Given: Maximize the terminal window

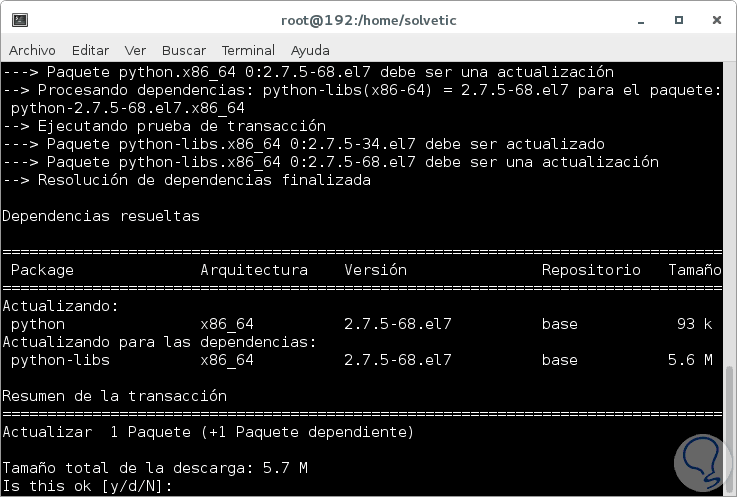Looking at the screenshot, I should pyautogui.click(x=678, y=20).
